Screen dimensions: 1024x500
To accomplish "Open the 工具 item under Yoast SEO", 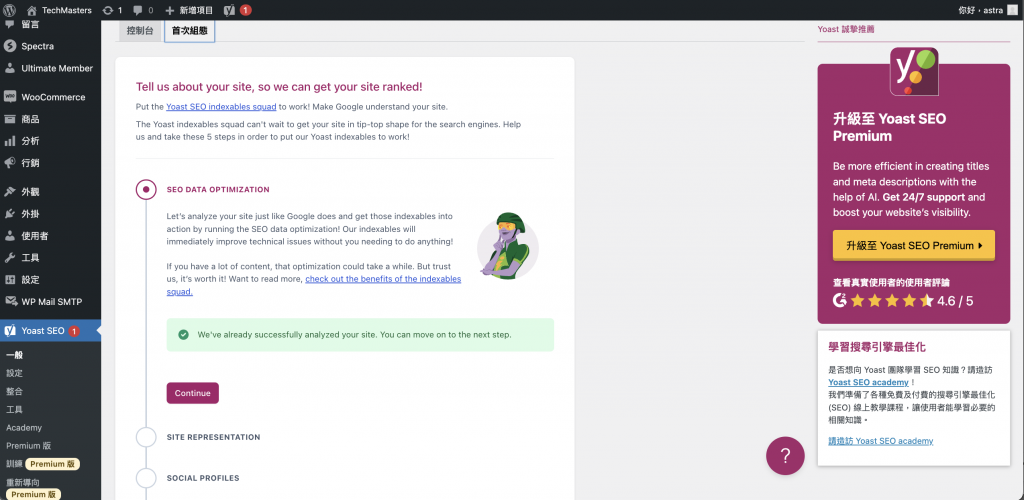I will 14,410.
